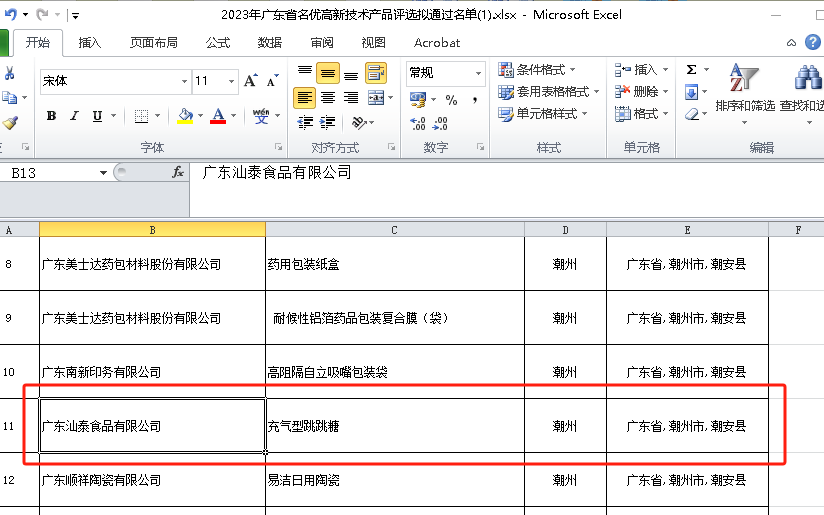The image size is (824, 515).
Task: Switch to the 插入 ribbon tab
Action: [90, 43]
